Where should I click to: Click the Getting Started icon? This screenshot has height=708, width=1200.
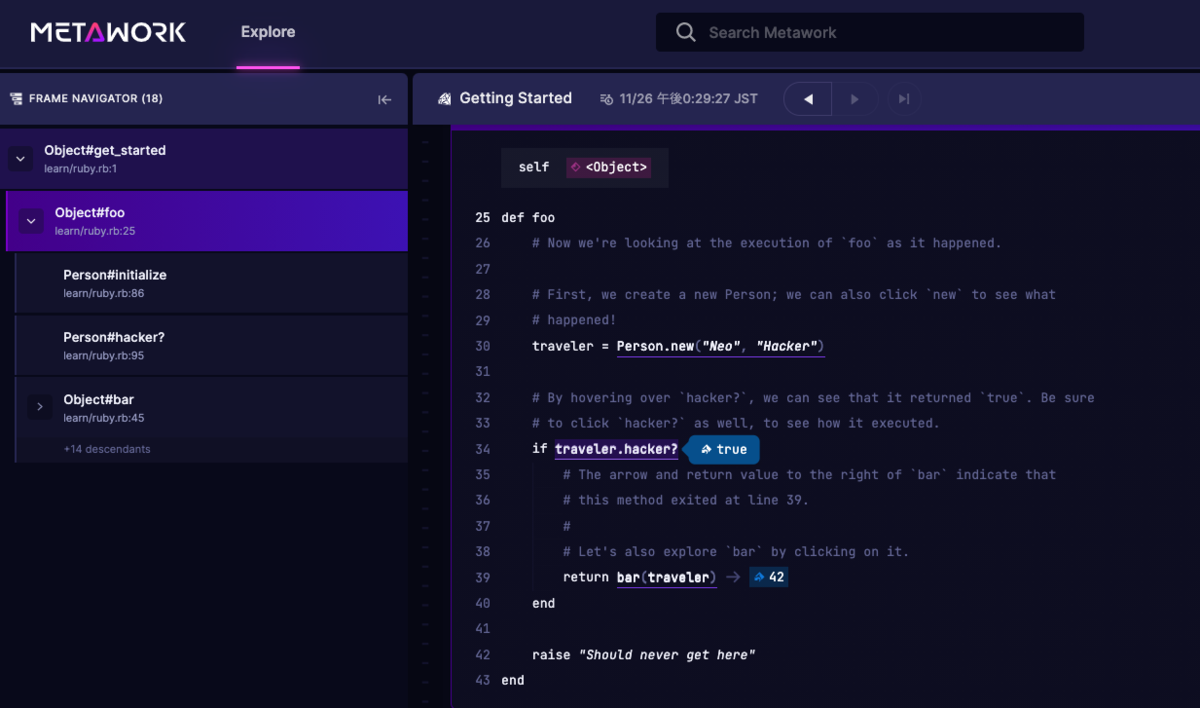point(445,99)
